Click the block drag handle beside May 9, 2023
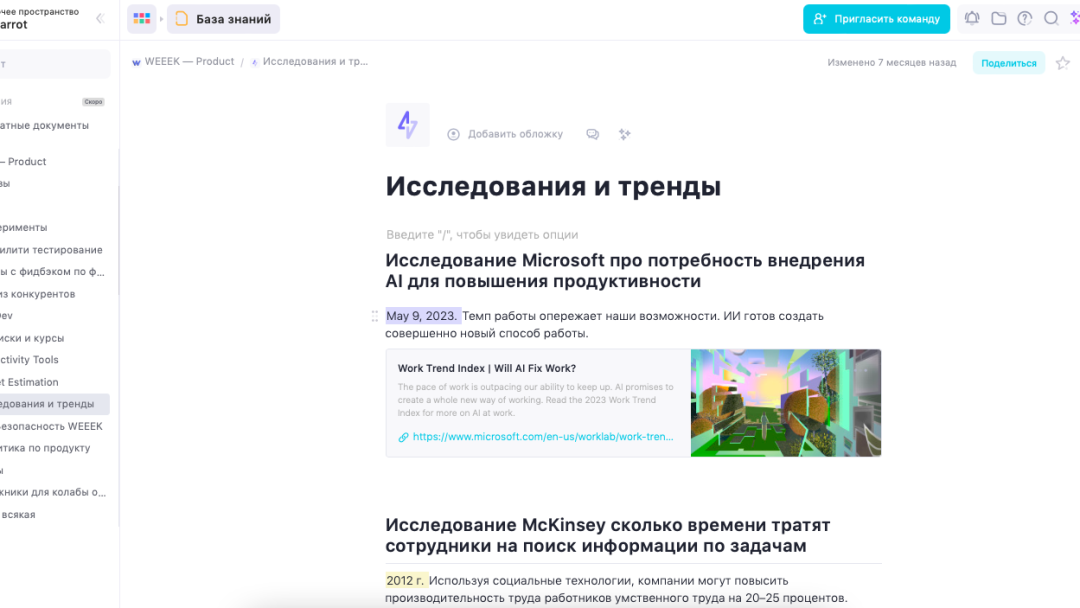The image size is (1080, 608). pyautogui.click(x=375, y=316)
